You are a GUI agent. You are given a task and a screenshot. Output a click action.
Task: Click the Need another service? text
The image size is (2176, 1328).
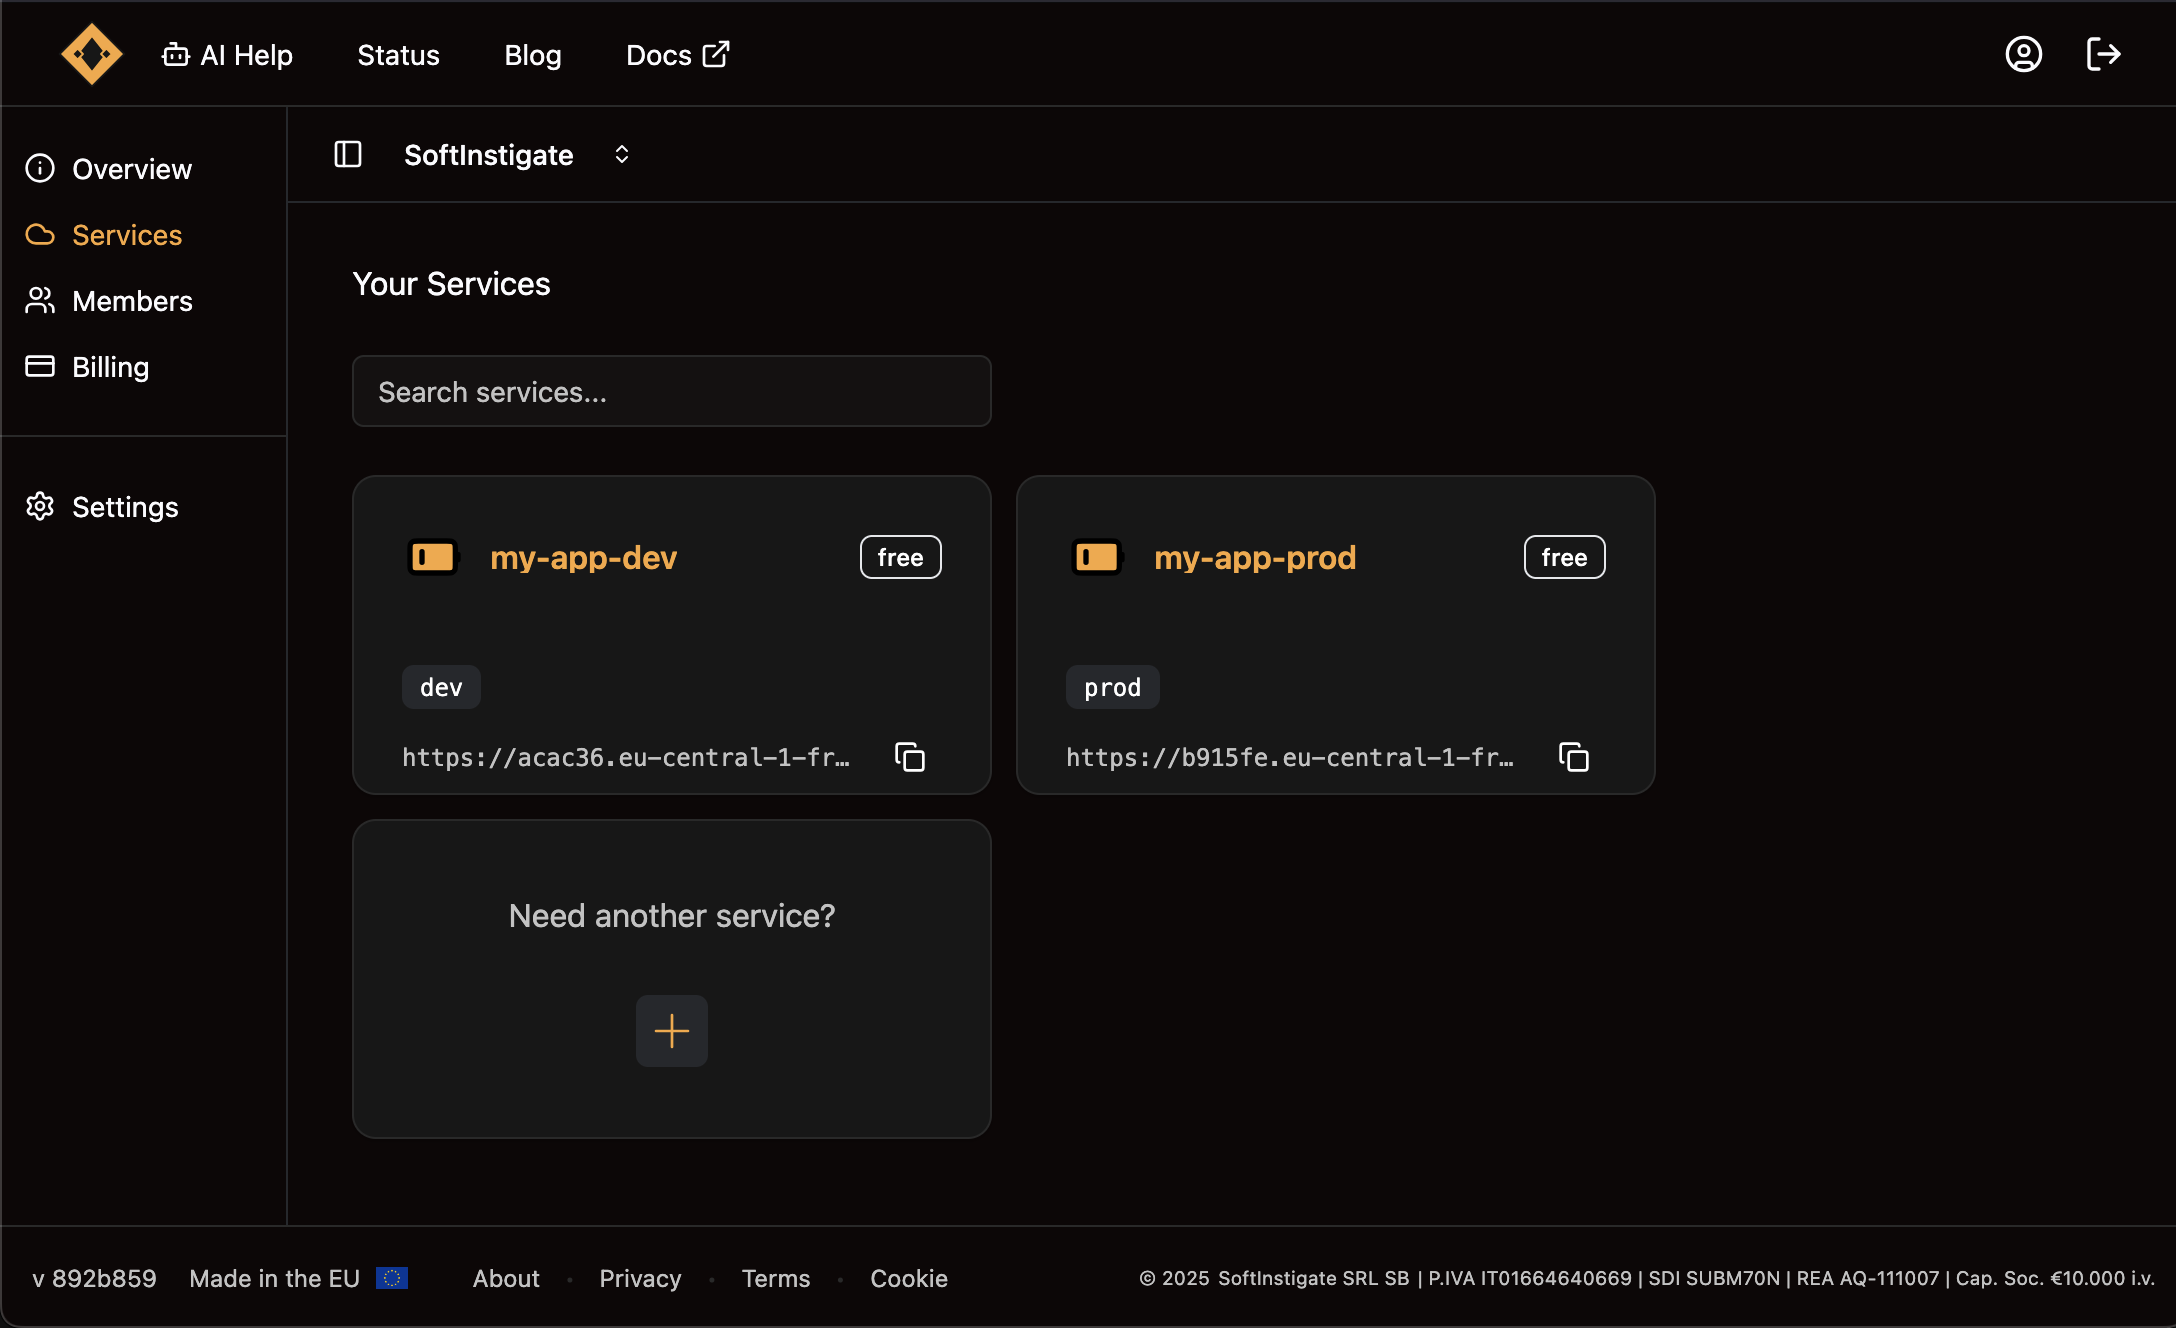click(x=671, y=915)
